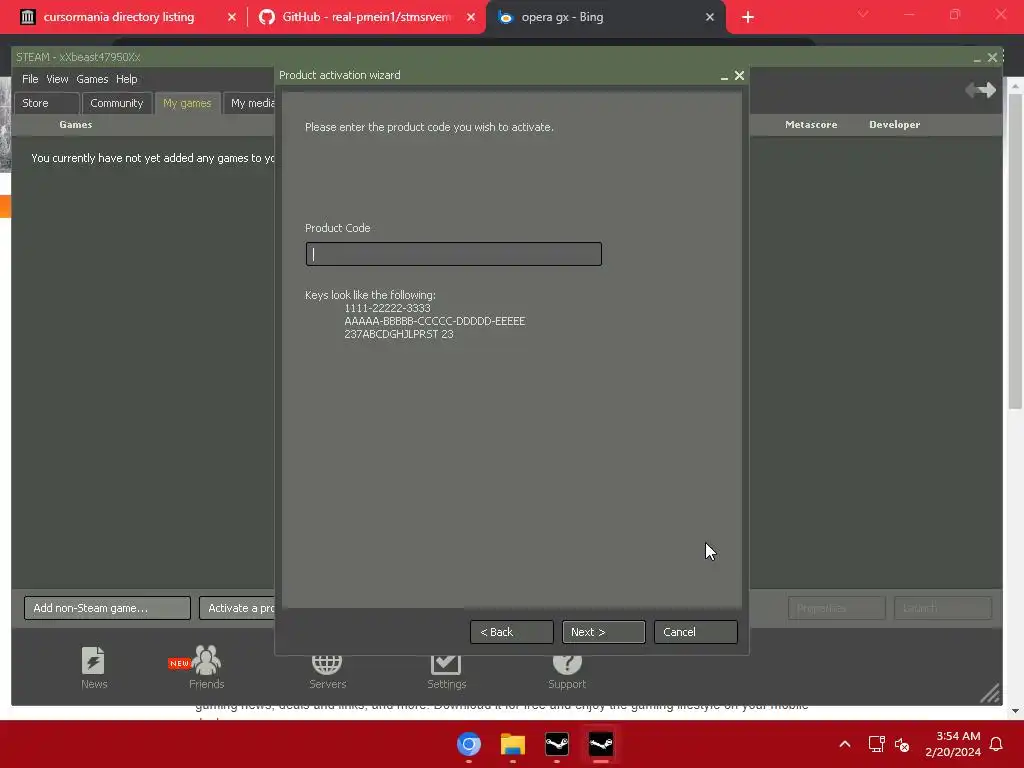Switch to the Store tab
This screenshot has width=1024, height=768.
(x=47, y=103)
